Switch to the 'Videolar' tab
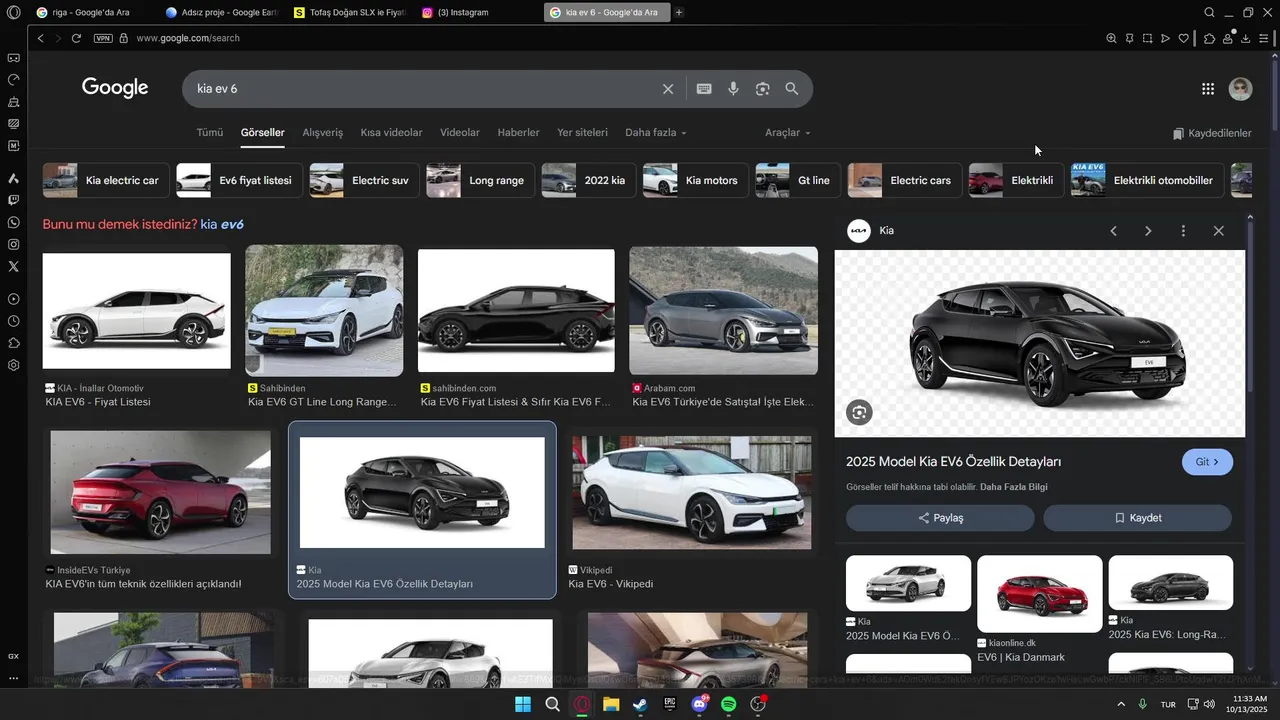Viewport: 1280px width, 720px height. point(460,133)
